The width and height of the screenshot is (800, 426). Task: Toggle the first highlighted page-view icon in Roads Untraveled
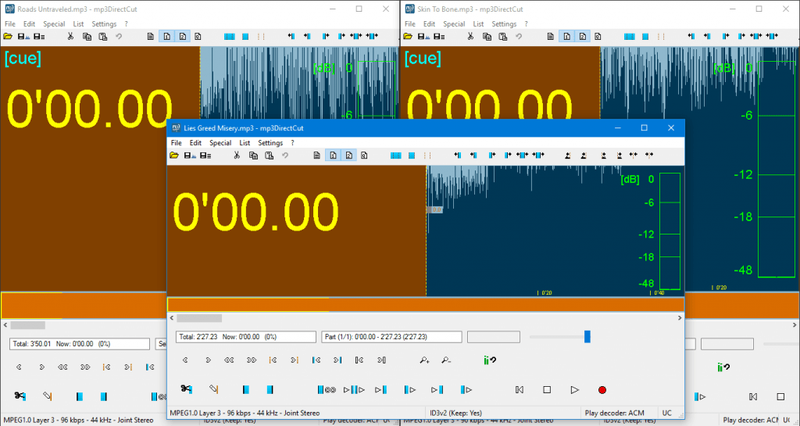coord(167,36)
